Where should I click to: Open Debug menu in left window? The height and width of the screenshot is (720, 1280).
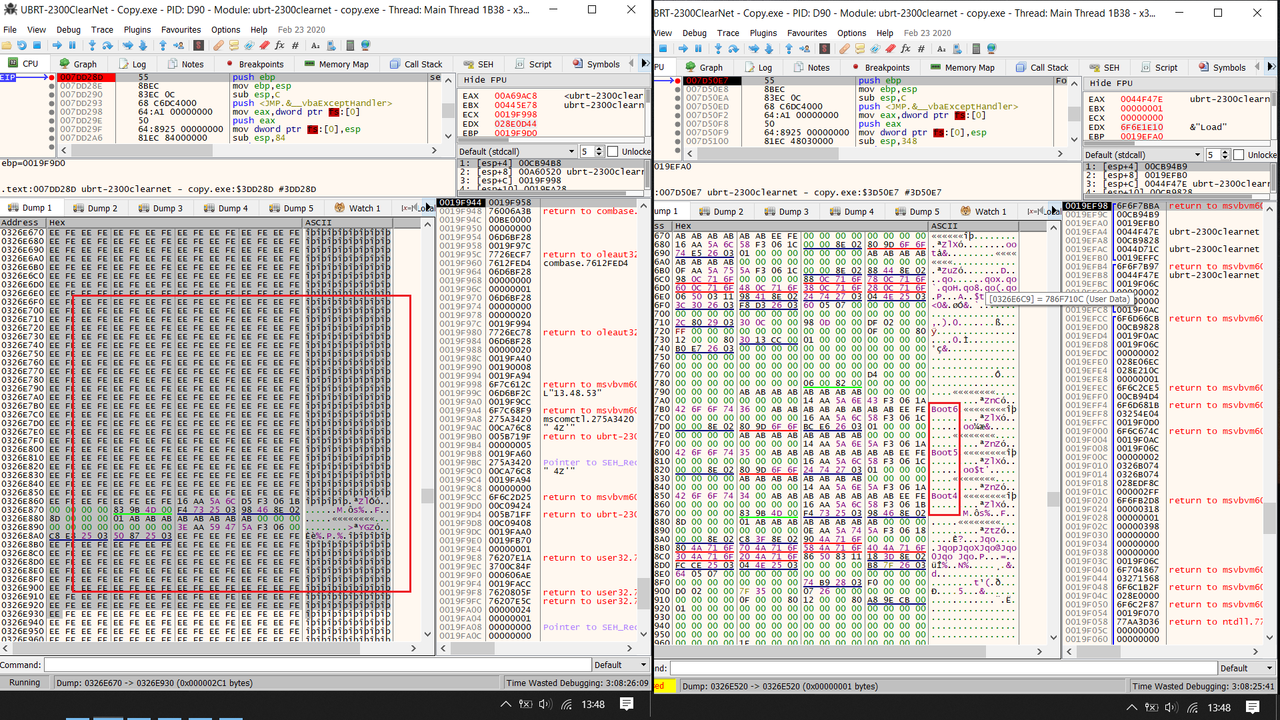pyautogui.click(x=68, y=30)
